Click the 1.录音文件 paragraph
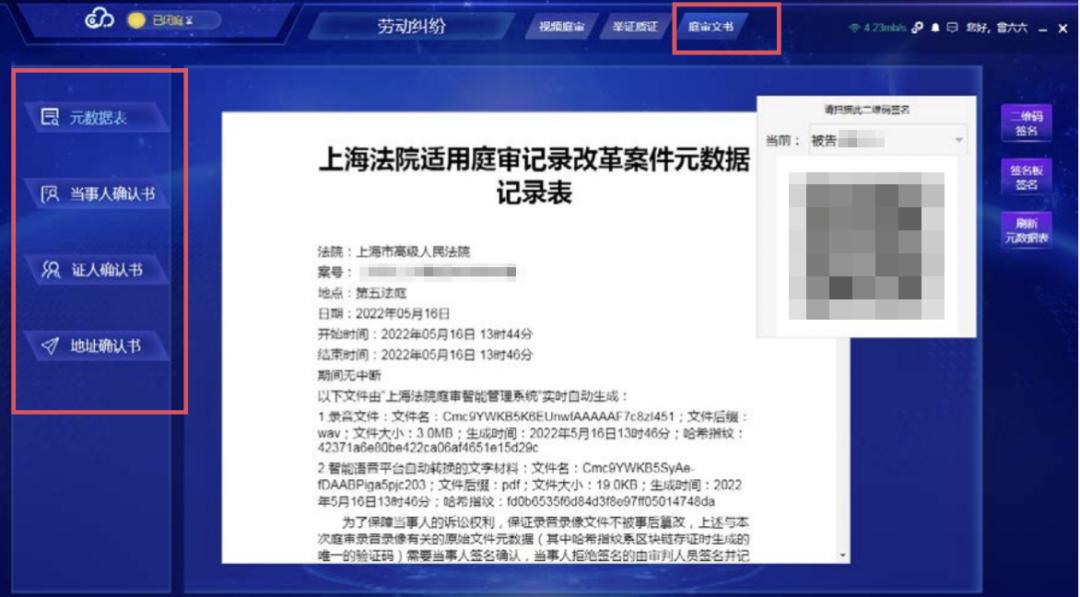The image size is (1080, 597). (x=534, y=432)
